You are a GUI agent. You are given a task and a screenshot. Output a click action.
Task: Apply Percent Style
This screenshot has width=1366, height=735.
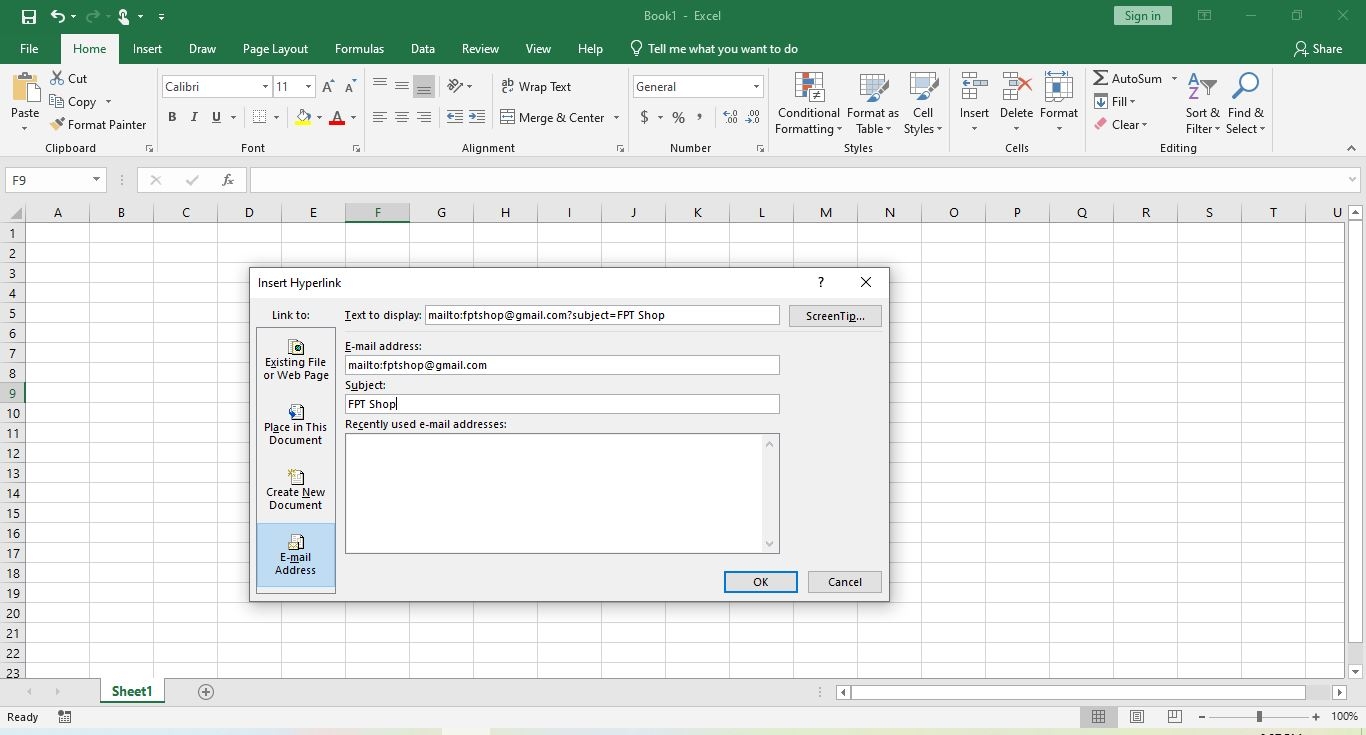pos(679,117)
